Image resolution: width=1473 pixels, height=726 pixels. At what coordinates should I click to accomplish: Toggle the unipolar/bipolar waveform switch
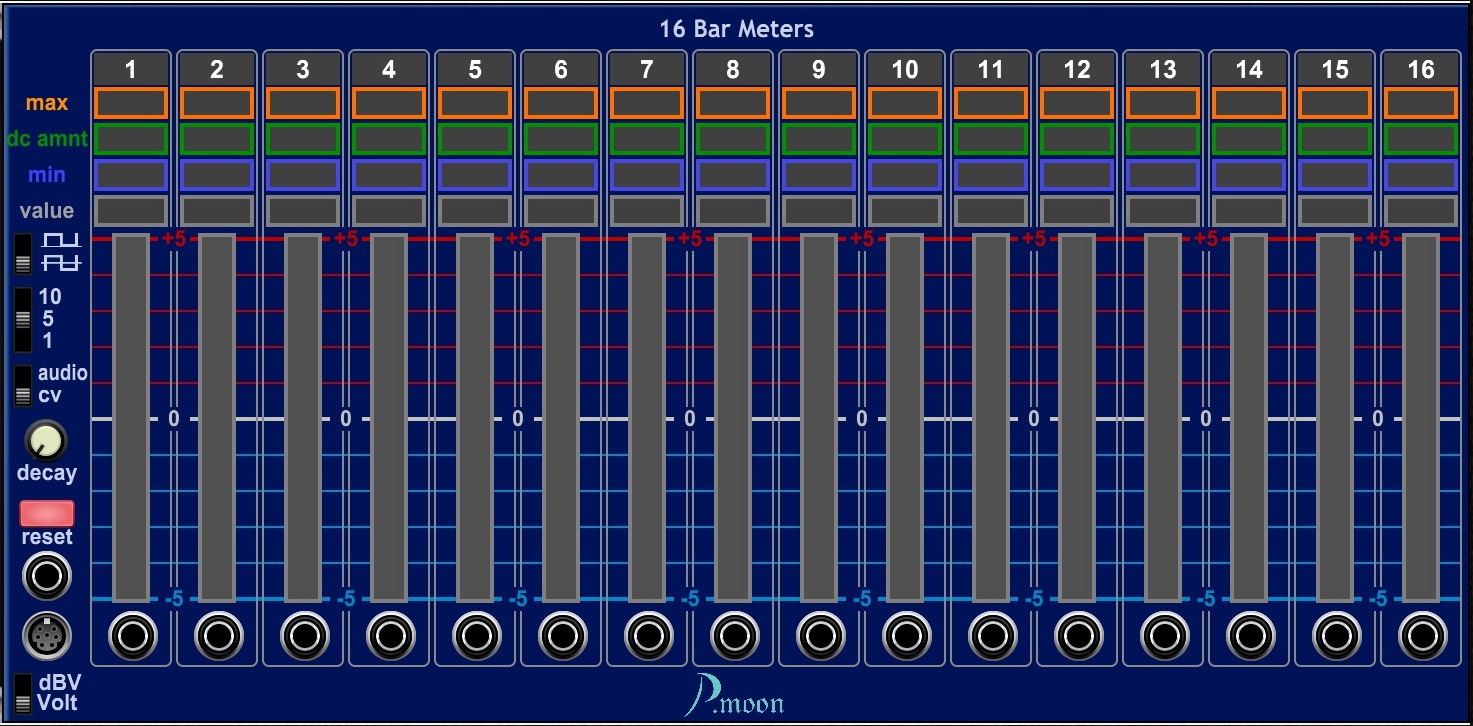[x=23, y=254]
